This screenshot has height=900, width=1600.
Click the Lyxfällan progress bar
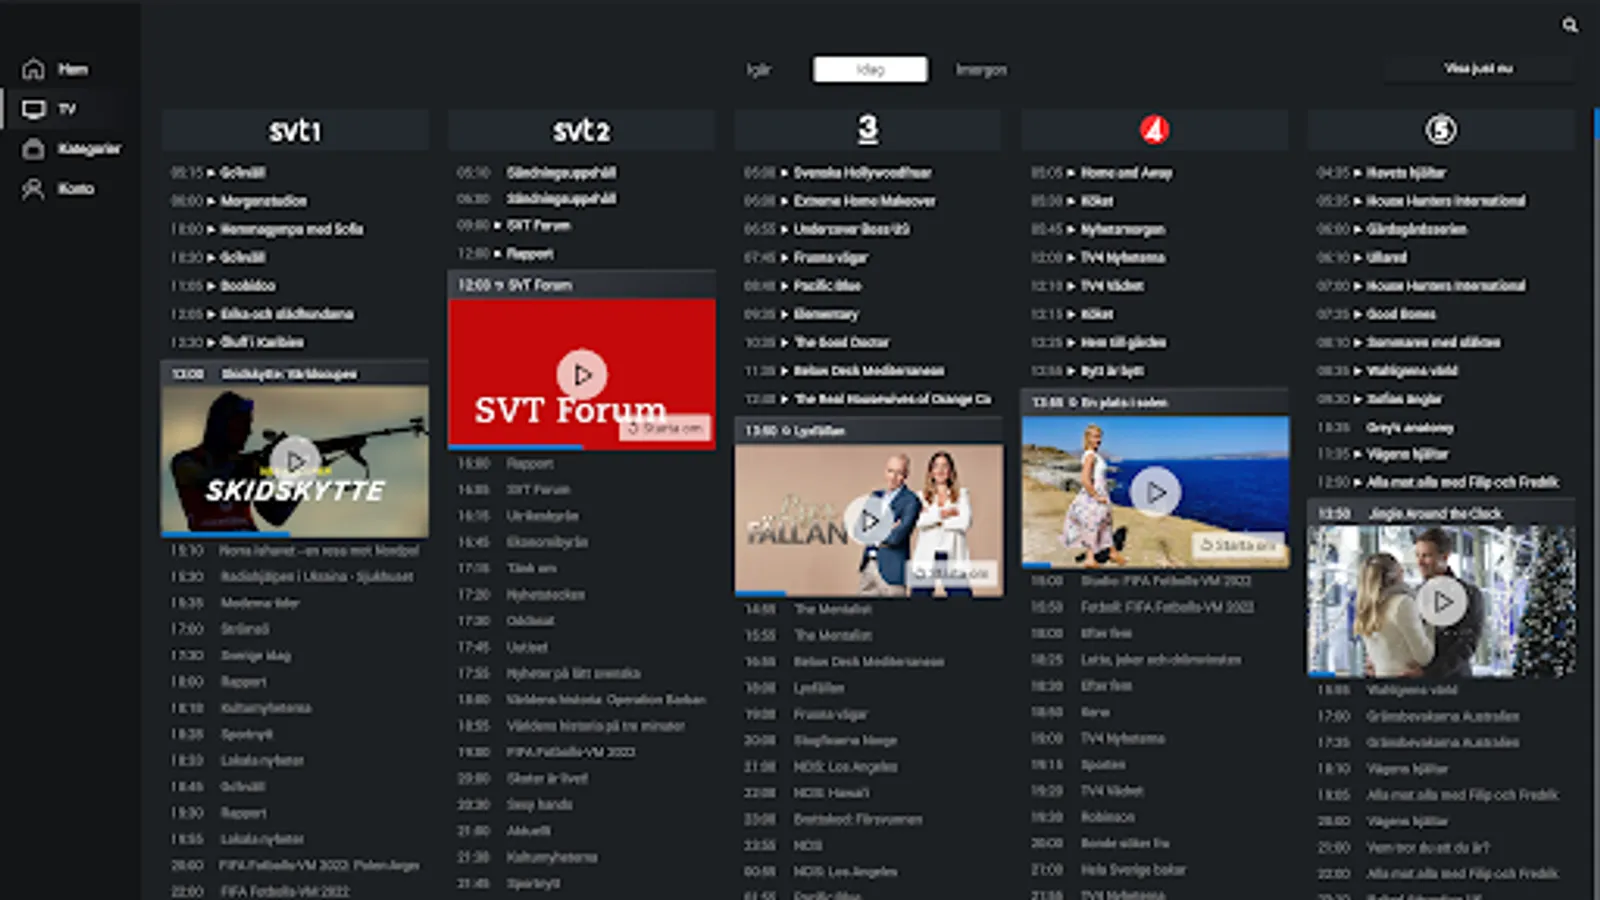[x=868, y=594]
